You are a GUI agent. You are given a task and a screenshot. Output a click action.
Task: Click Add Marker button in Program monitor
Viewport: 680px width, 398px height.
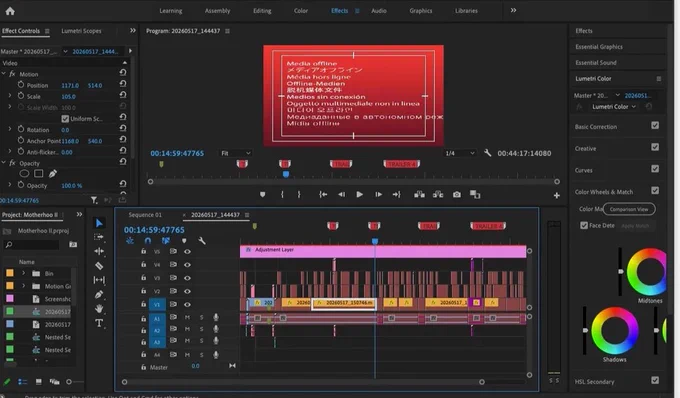click(x=262, y=195)
